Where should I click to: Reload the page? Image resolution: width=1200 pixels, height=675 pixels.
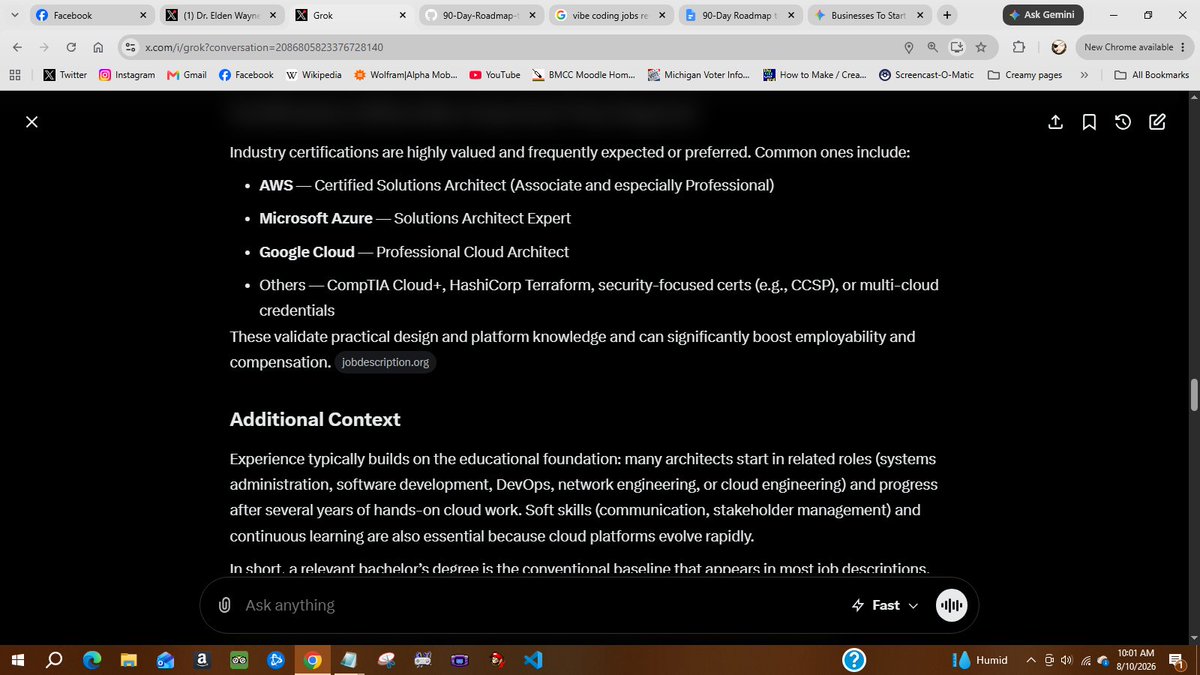[71, 47]
